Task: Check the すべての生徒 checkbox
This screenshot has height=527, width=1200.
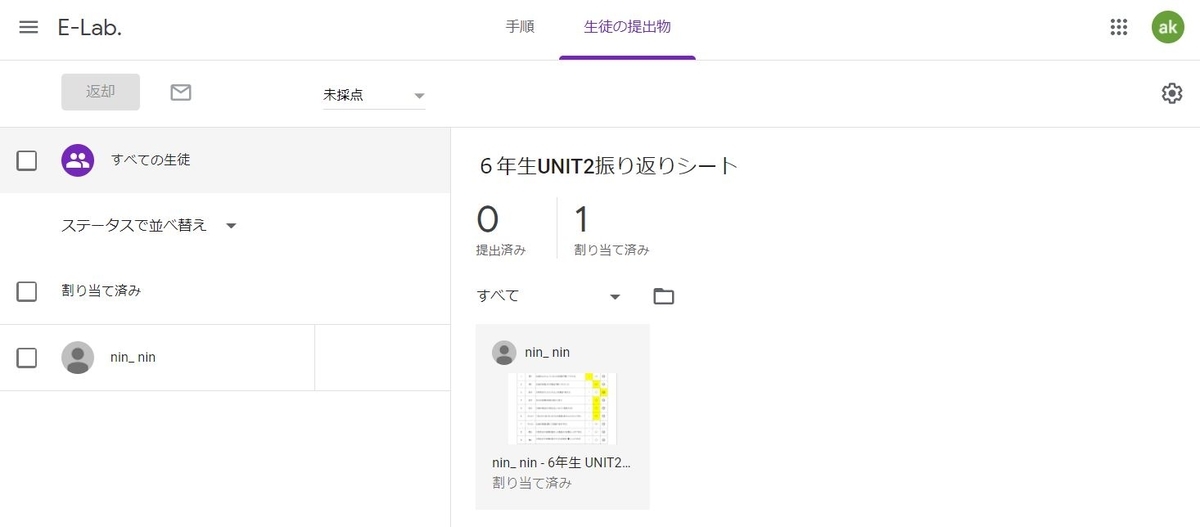Action: [27, 160]
